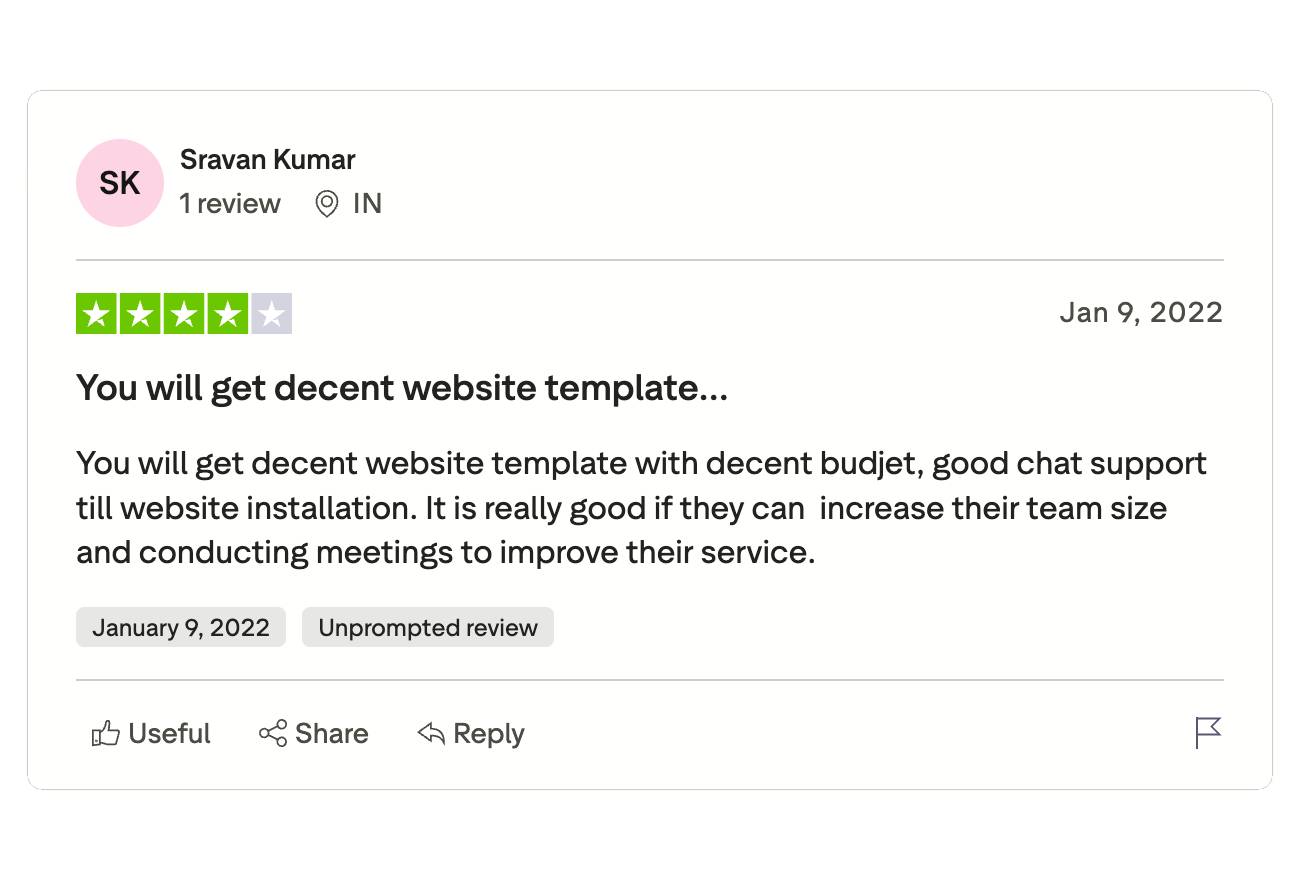Image resolution: width=1300 pixels, height=880 pixels.
Task: Click the Reply arrow icon
Action: click(x=431, y=734)
